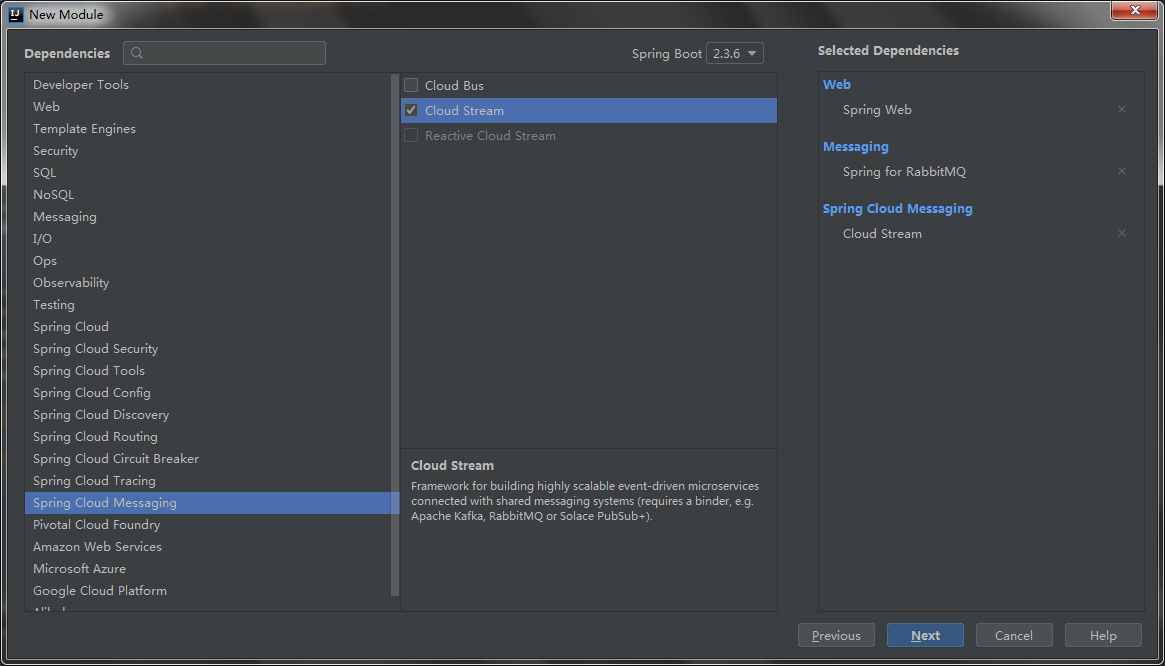Toggle the Reactive Cloud Stream checkbox
Viewport: 1165px width, 666px height.
(411, 136)
